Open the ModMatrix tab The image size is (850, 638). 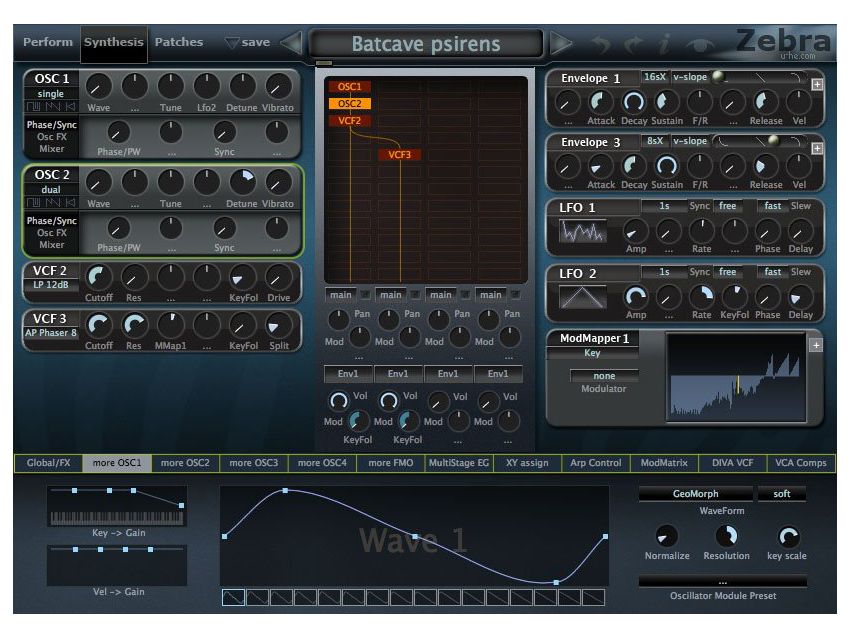[664, 463]
